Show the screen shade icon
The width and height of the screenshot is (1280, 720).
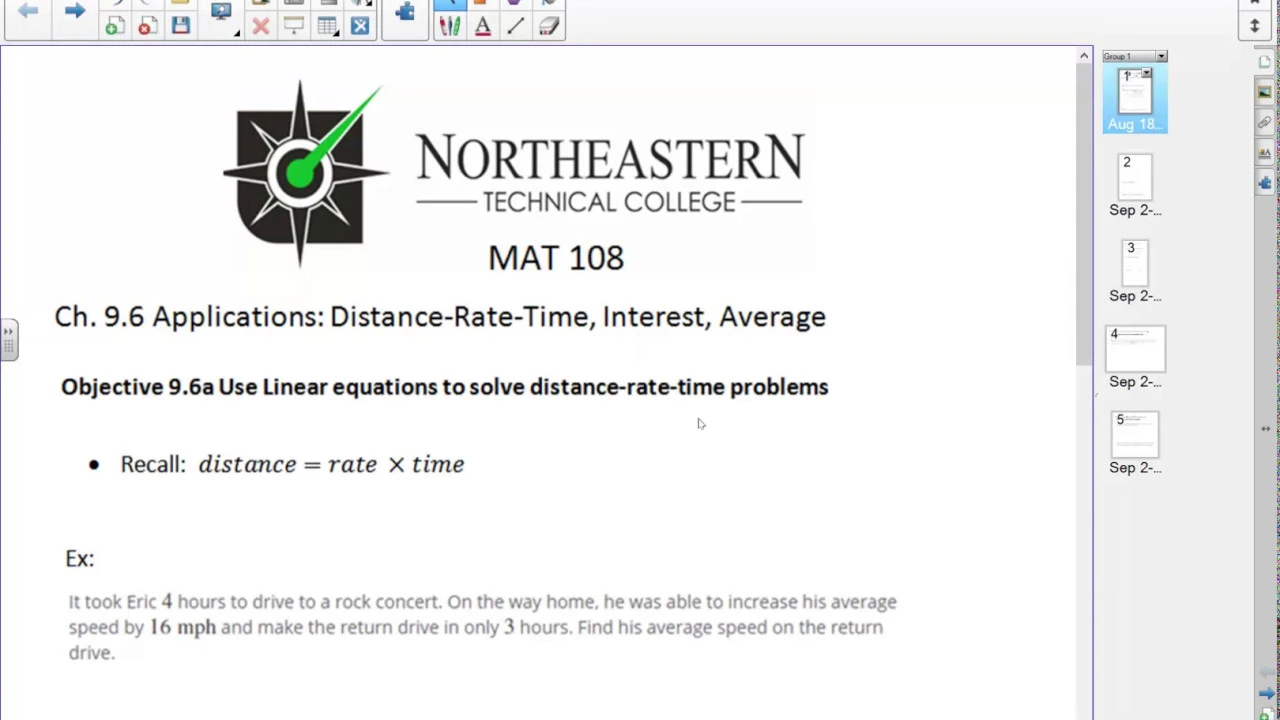pyautogui.click(x=294, y=26)
